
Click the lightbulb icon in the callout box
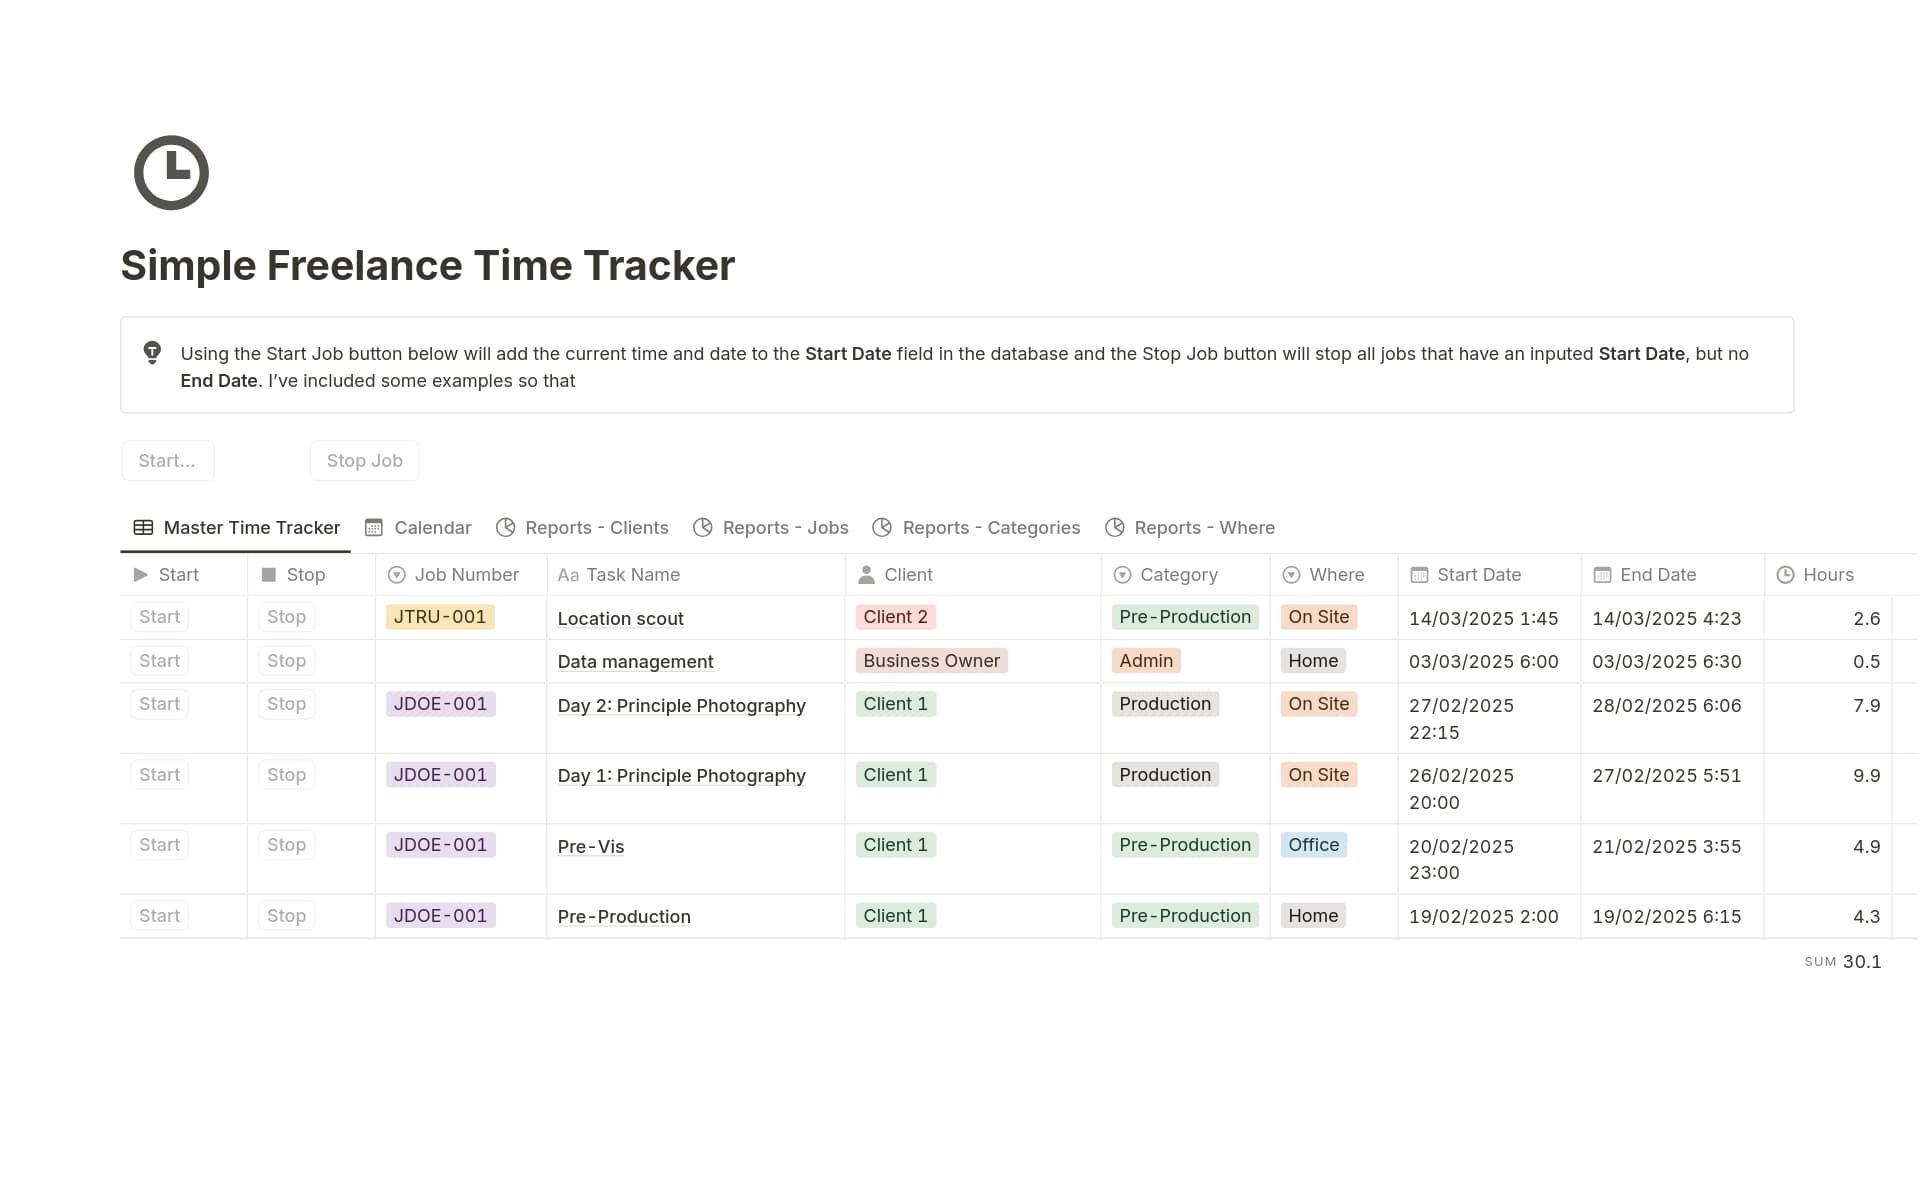[152, 353]
